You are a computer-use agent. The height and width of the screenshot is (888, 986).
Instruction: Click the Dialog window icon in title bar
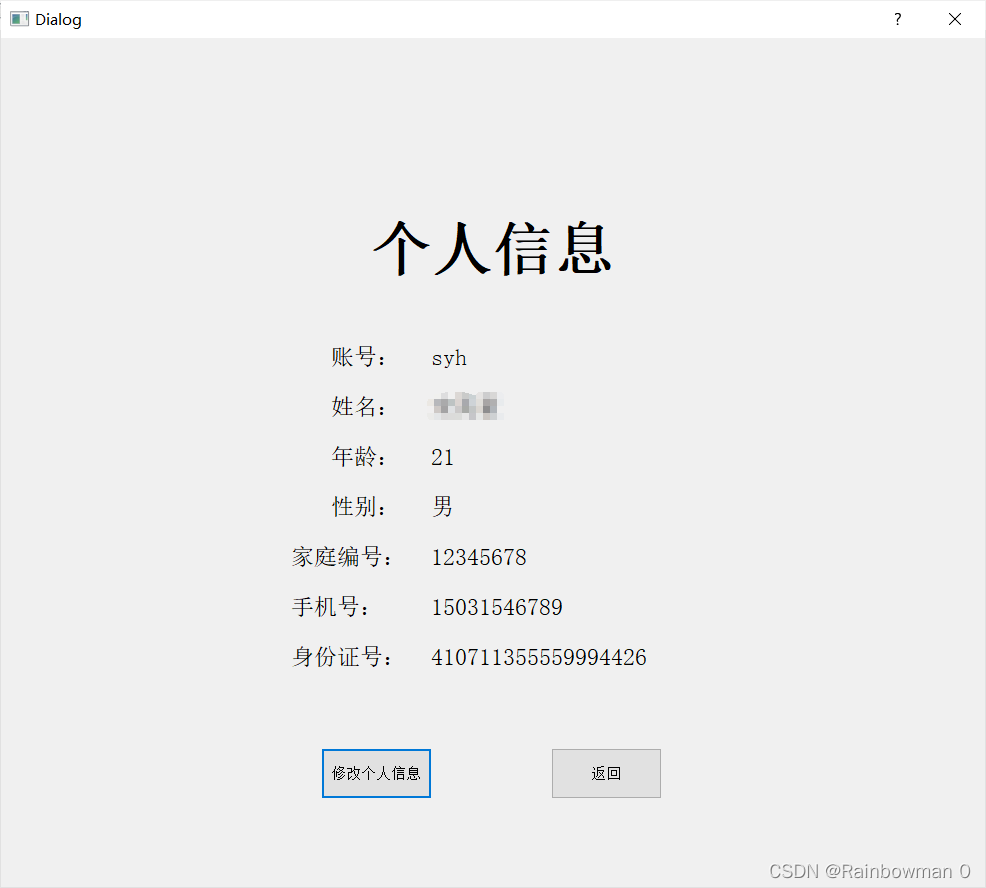[17, 18]
